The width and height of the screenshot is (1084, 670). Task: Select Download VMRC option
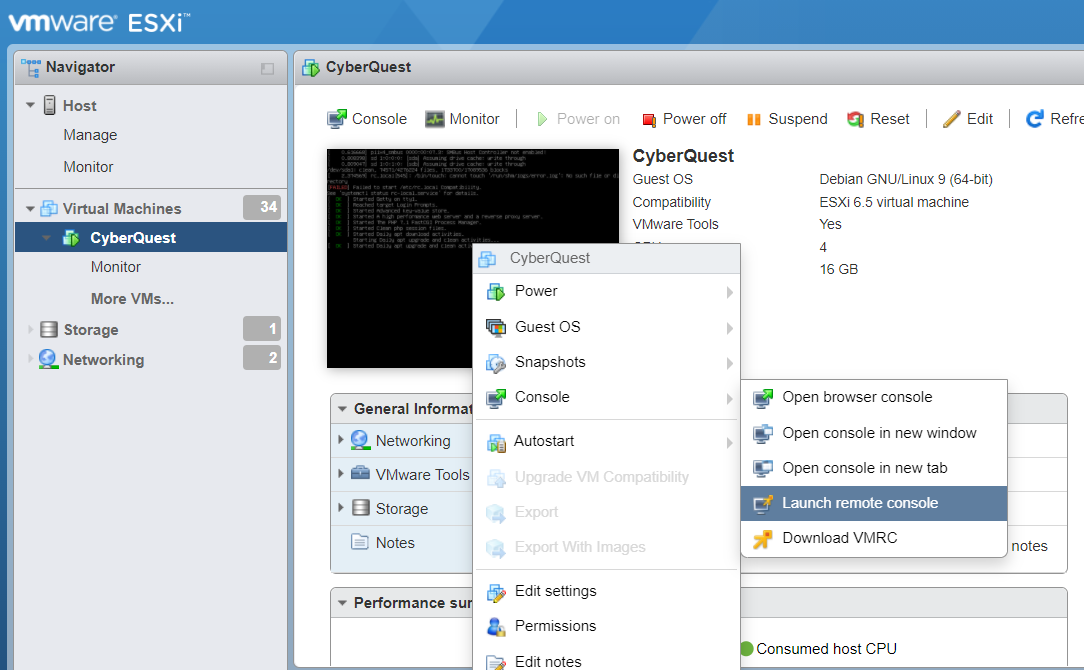coord(874,538)
